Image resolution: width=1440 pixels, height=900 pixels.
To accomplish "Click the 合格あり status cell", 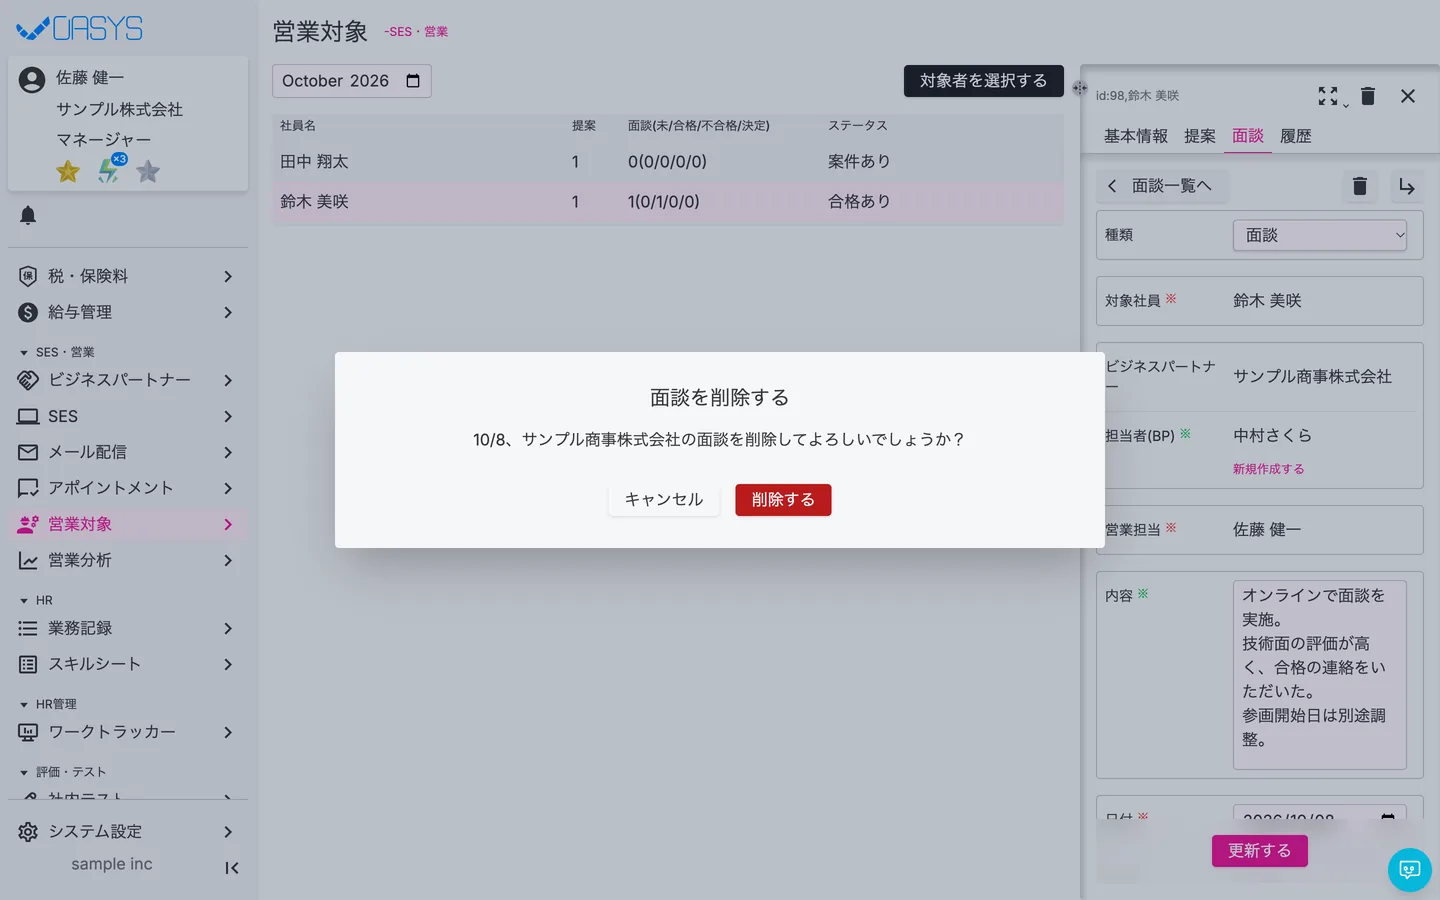I will click(x=859, y=202).
